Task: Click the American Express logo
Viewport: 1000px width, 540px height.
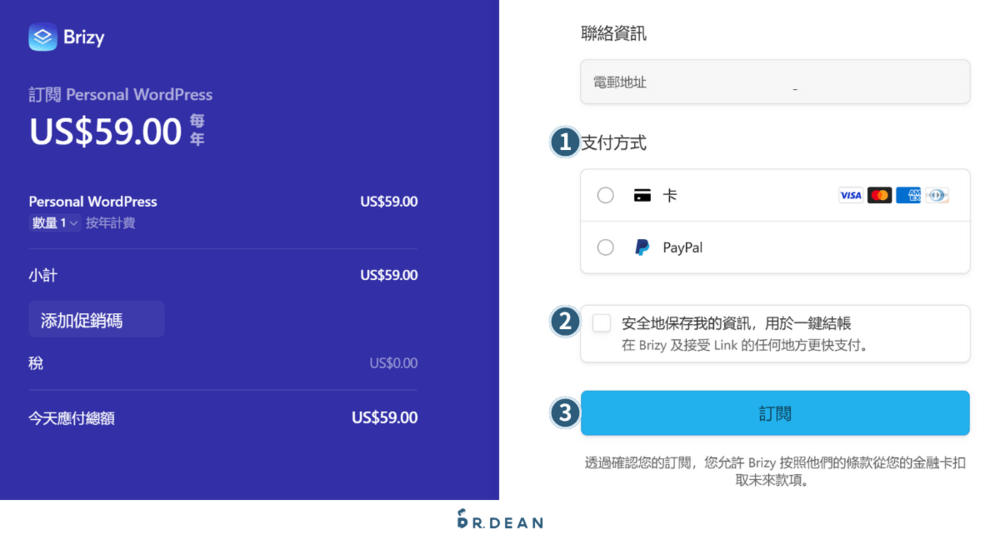Action: click(908, 195)
